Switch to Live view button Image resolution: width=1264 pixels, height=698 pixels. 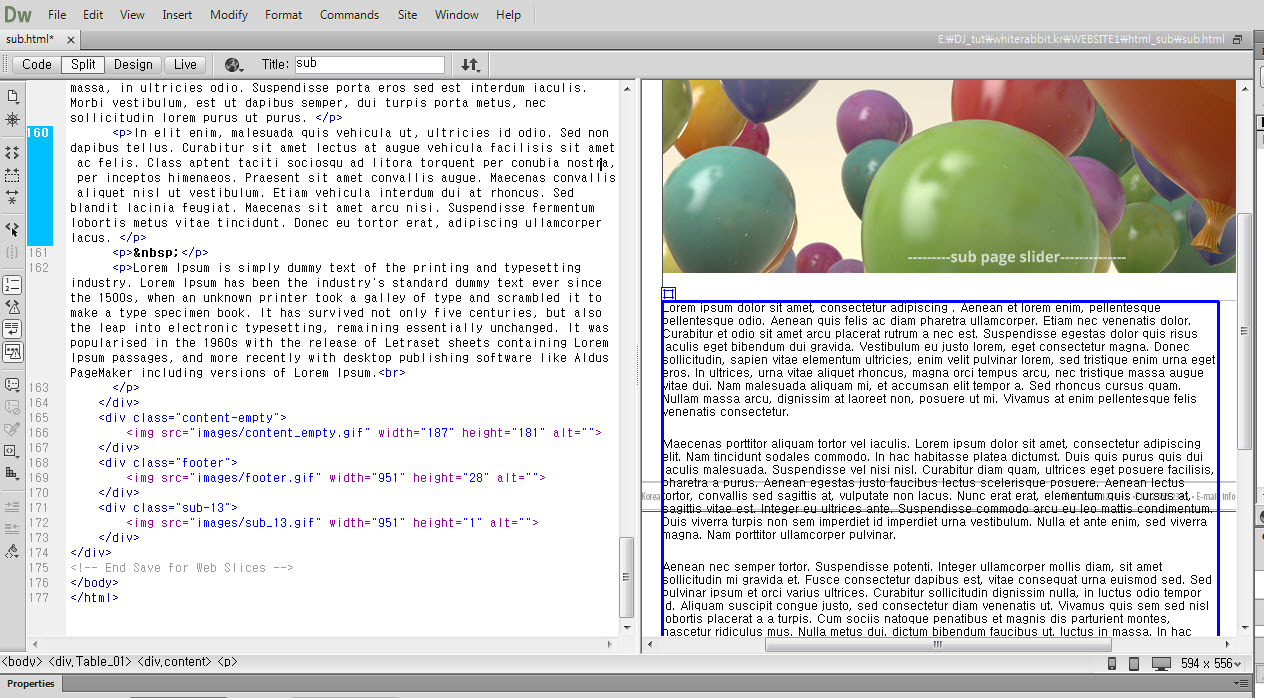tap(185, 64)
